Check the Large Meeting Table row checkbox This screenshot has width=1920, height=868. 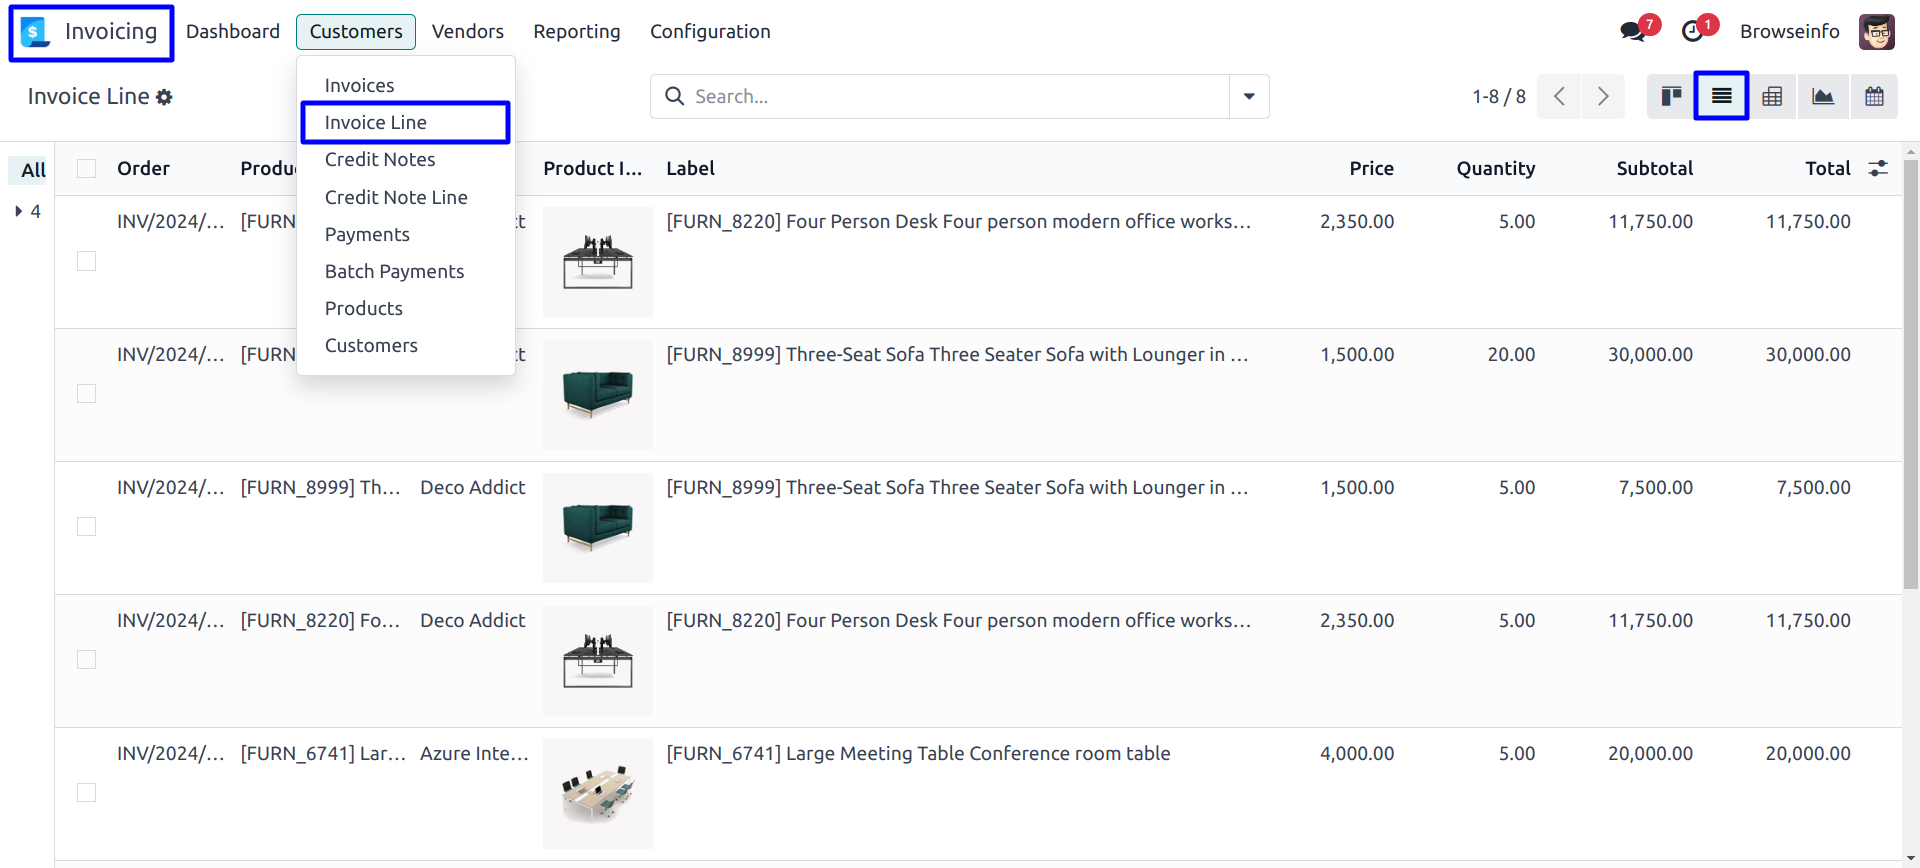(87, 793)
